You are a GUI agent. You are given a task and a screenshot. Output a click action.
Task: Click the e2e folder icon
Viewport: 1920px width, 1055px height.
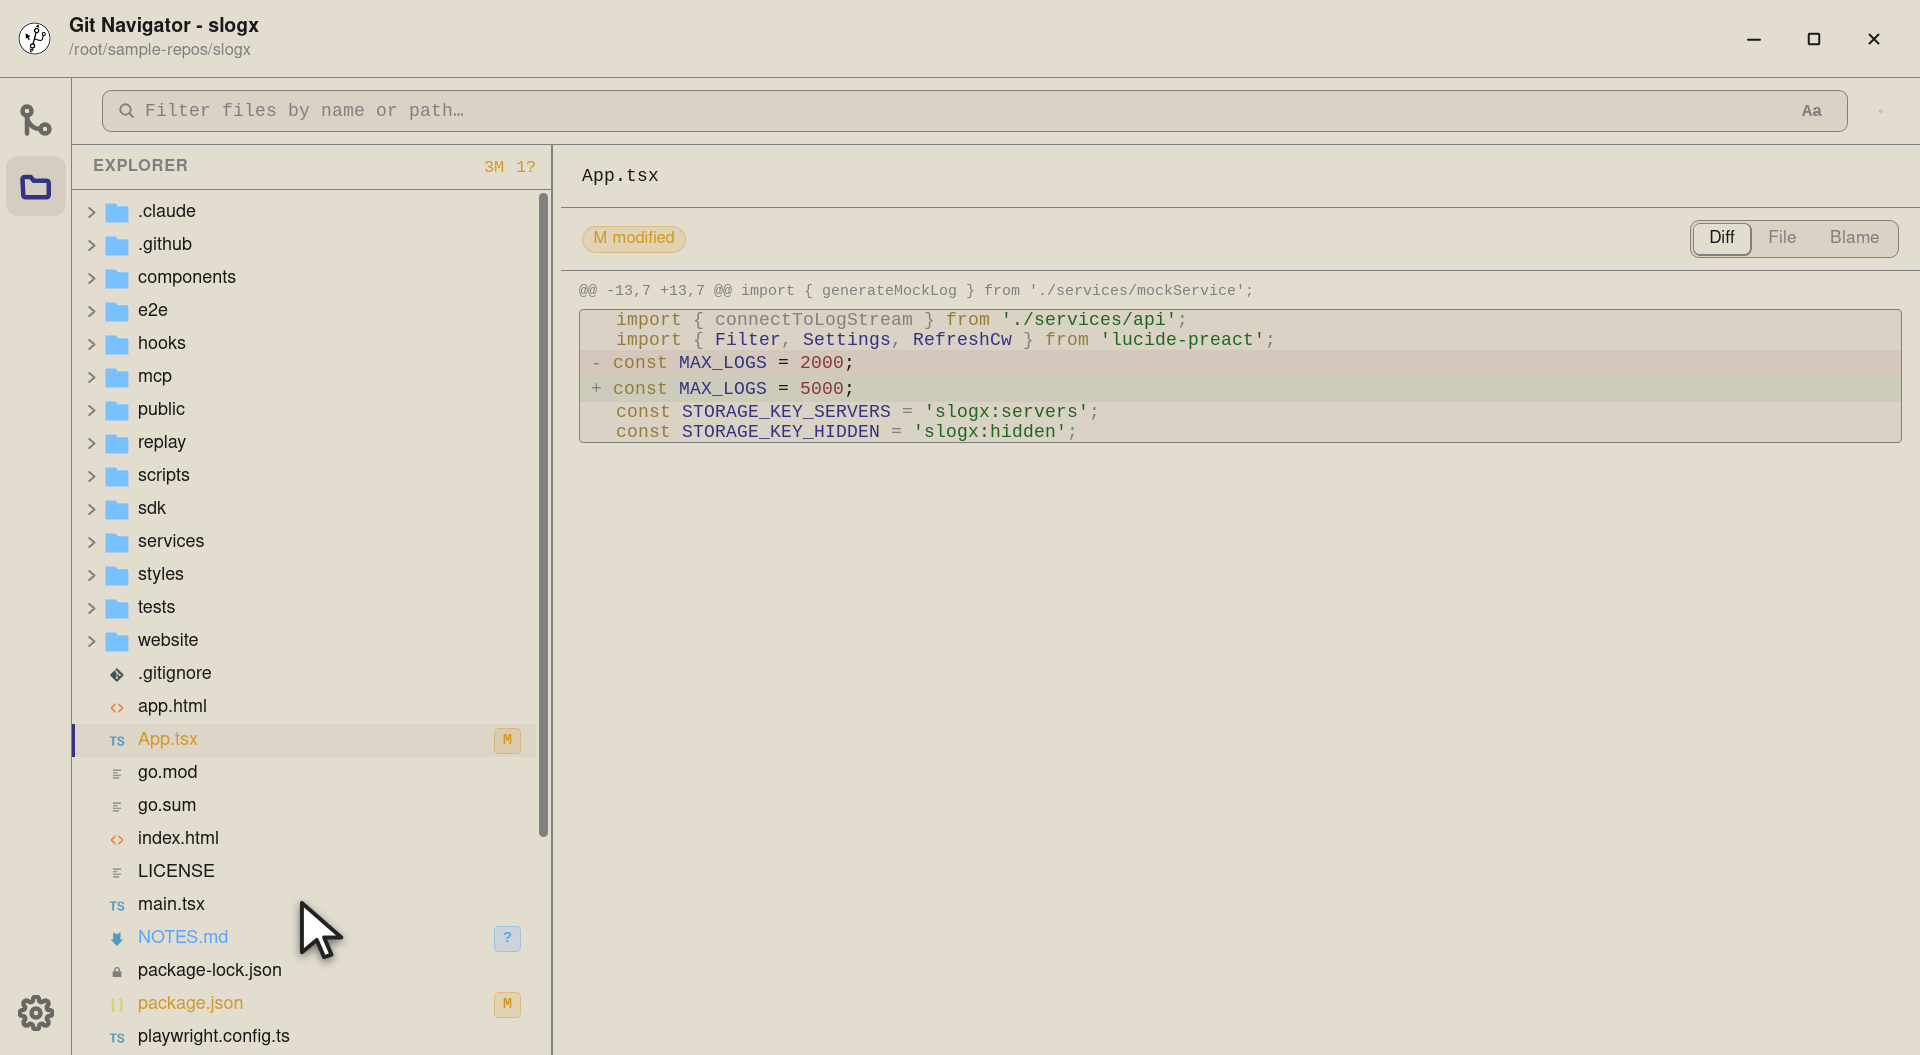click(117, 311)
